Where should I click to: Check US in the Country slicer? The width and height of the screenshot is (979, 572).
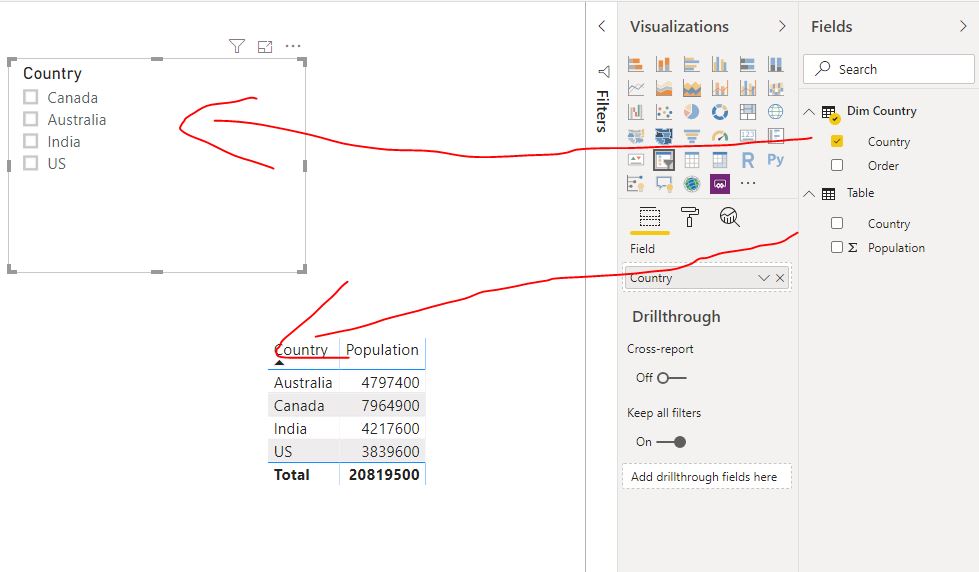[31, 163]
